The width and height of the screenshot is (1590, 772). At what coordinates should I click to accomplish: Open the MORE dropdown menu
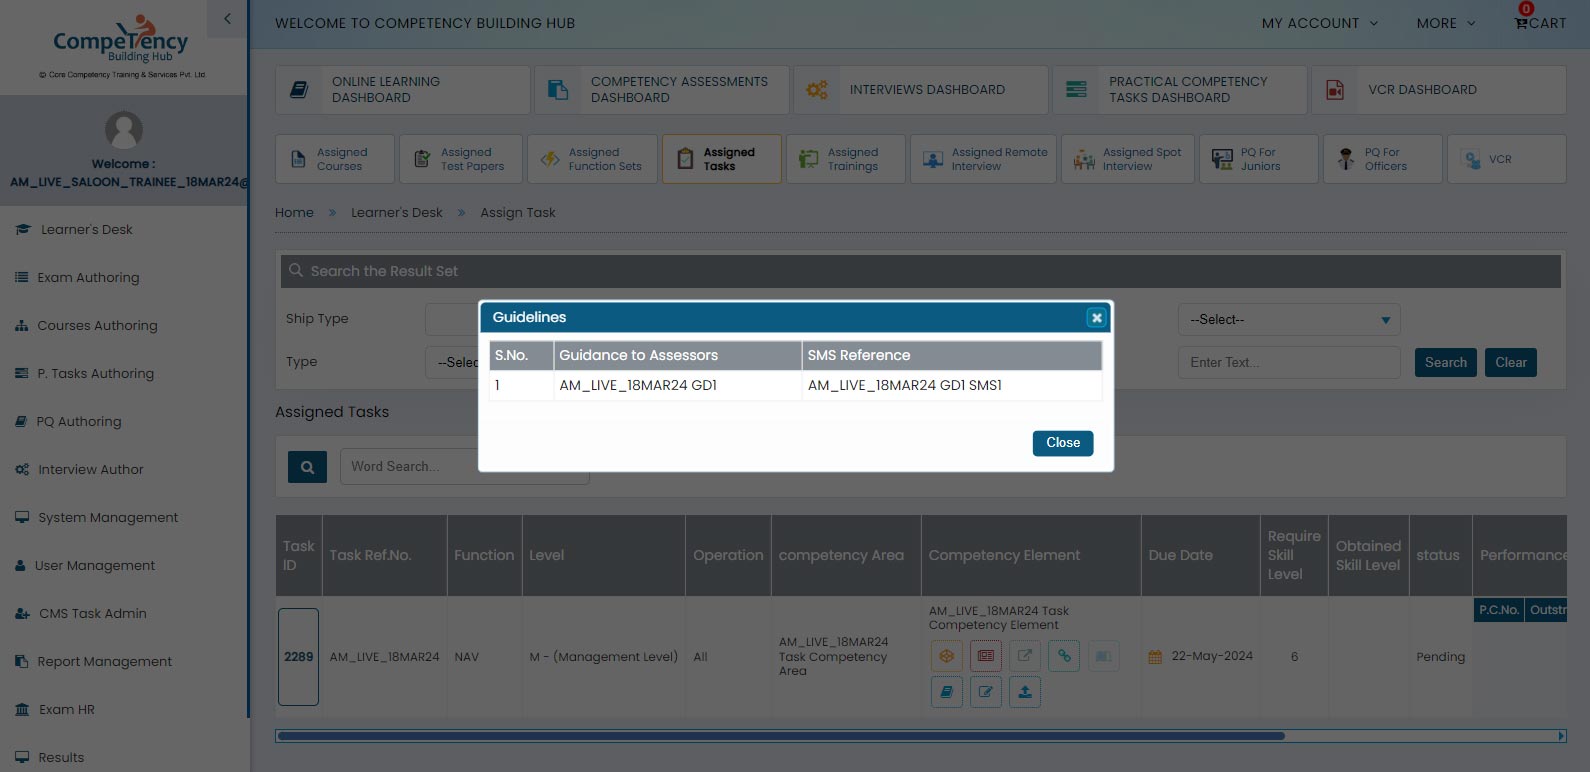coord(1445,23)
